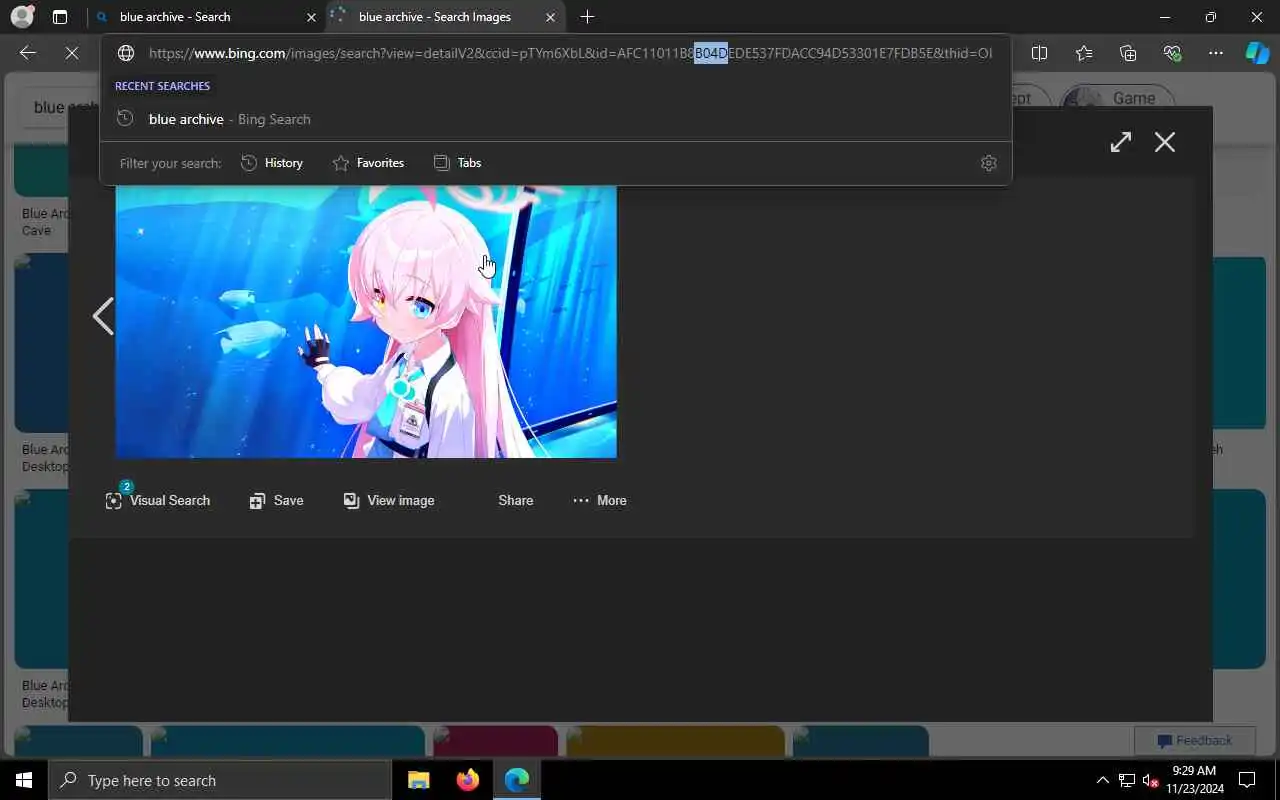Open the network status tray icon

point(1127,780)
